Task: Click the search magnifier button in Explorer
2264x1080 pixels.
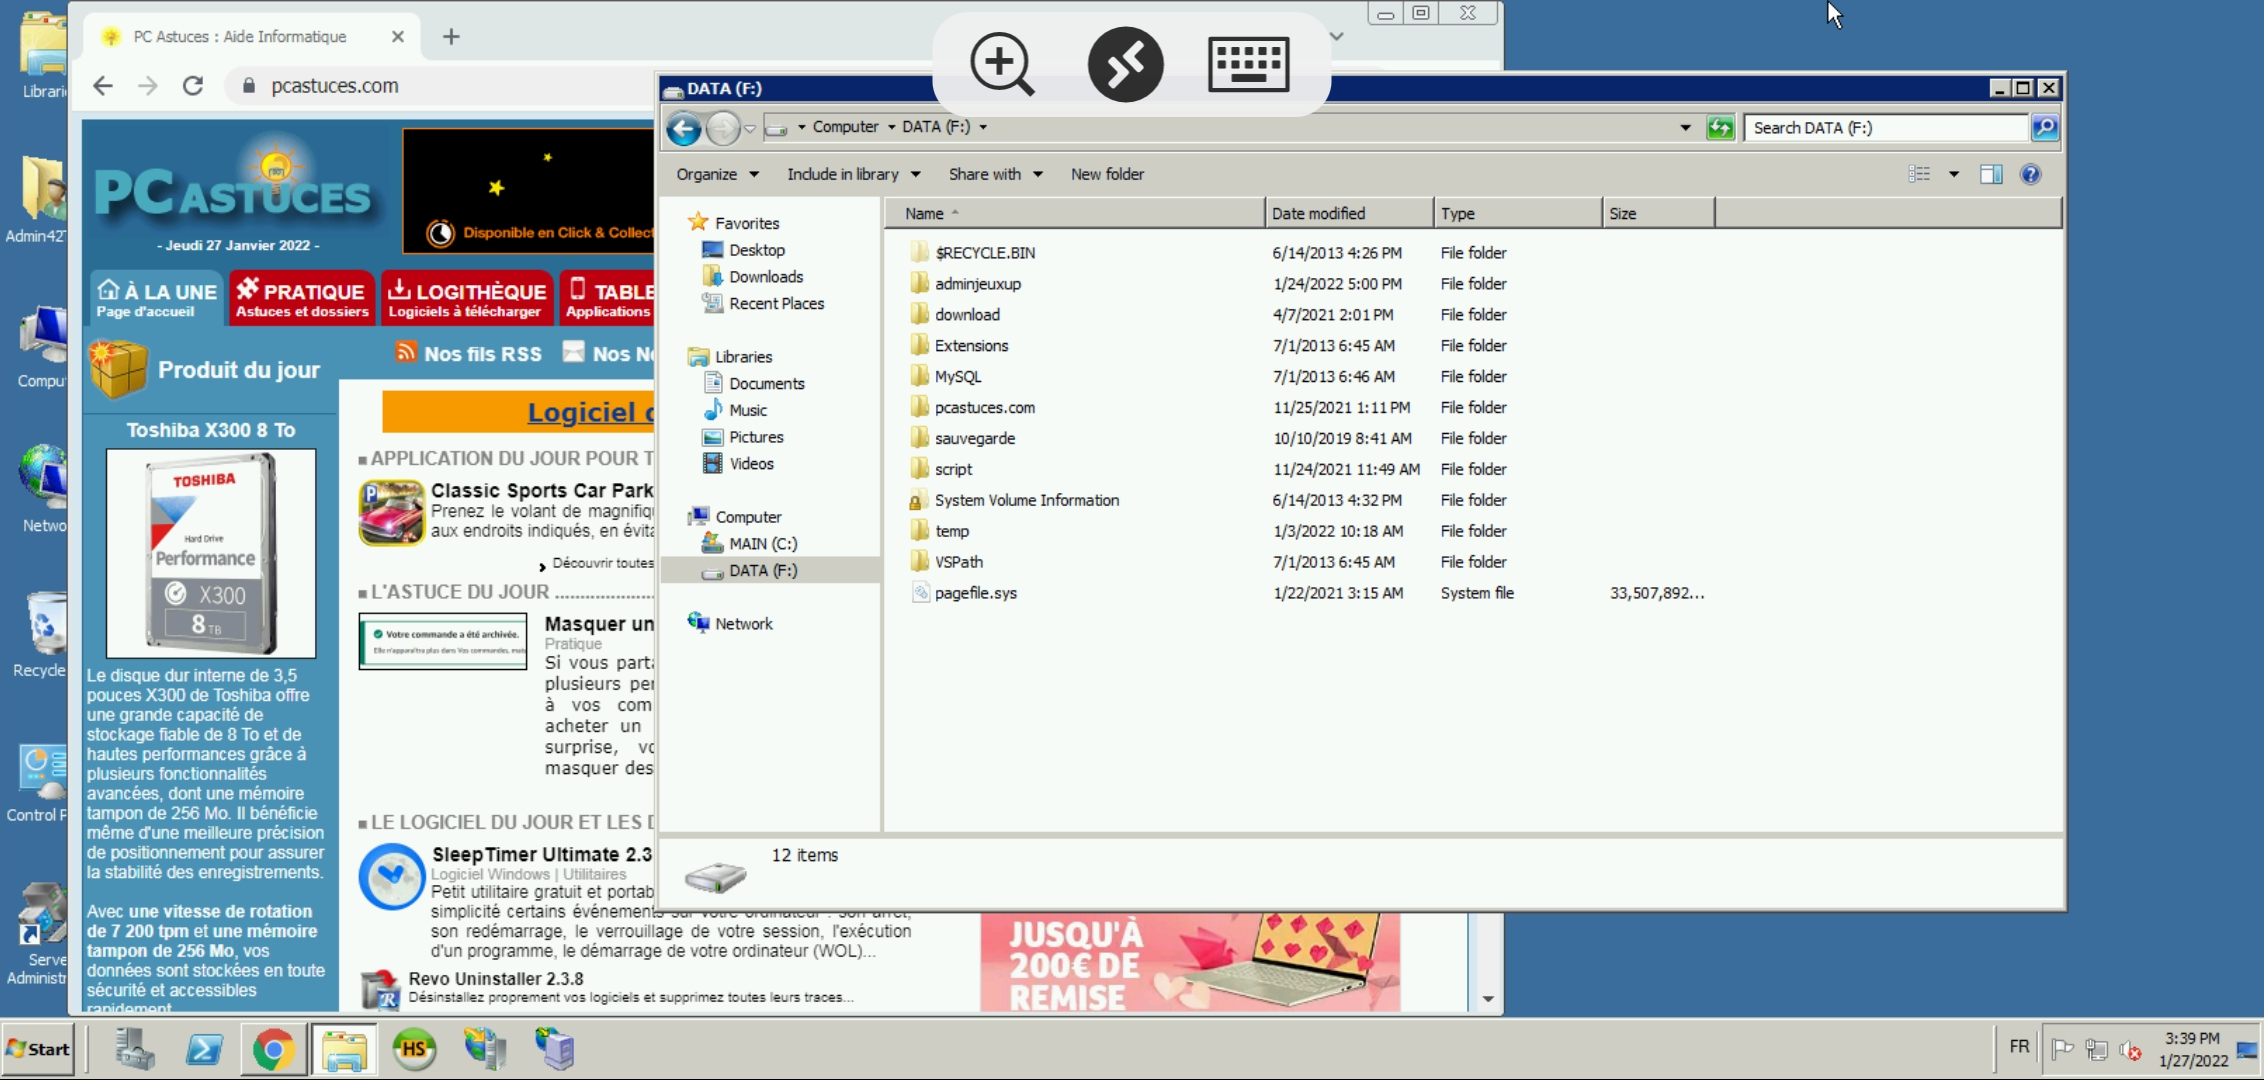Action: point(2044,128)
